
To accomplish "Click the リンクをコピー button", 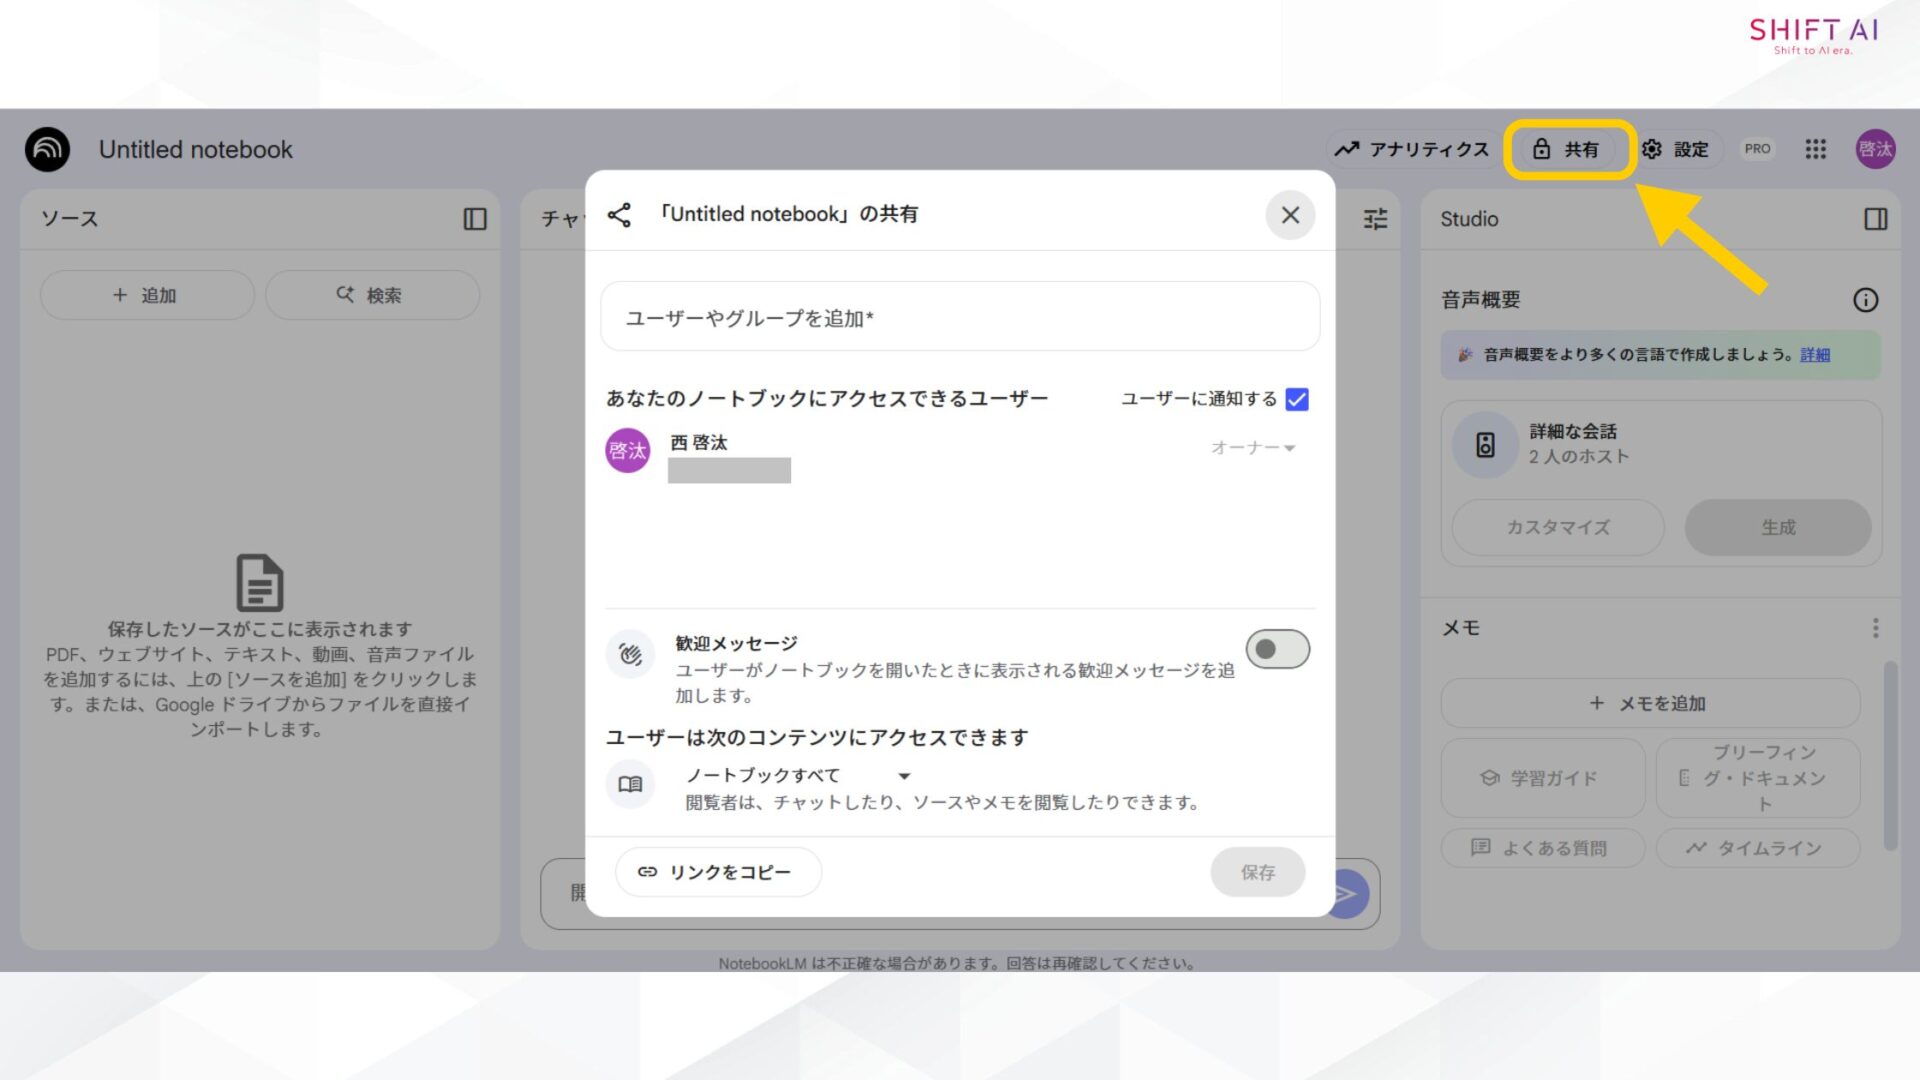I will (717, 871).
